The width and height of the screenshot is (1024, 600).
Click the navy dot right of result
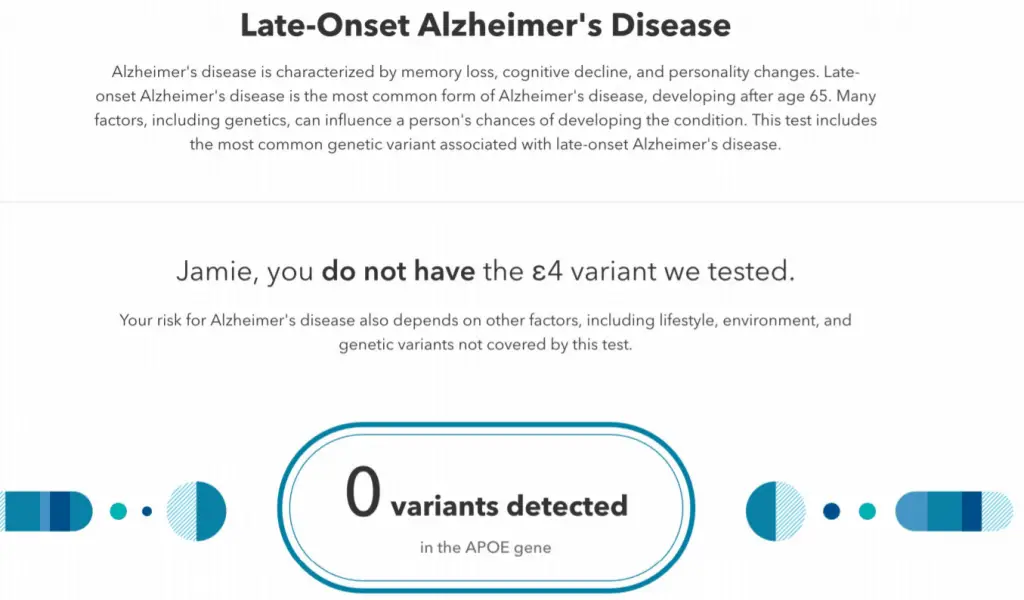[831, 511]
